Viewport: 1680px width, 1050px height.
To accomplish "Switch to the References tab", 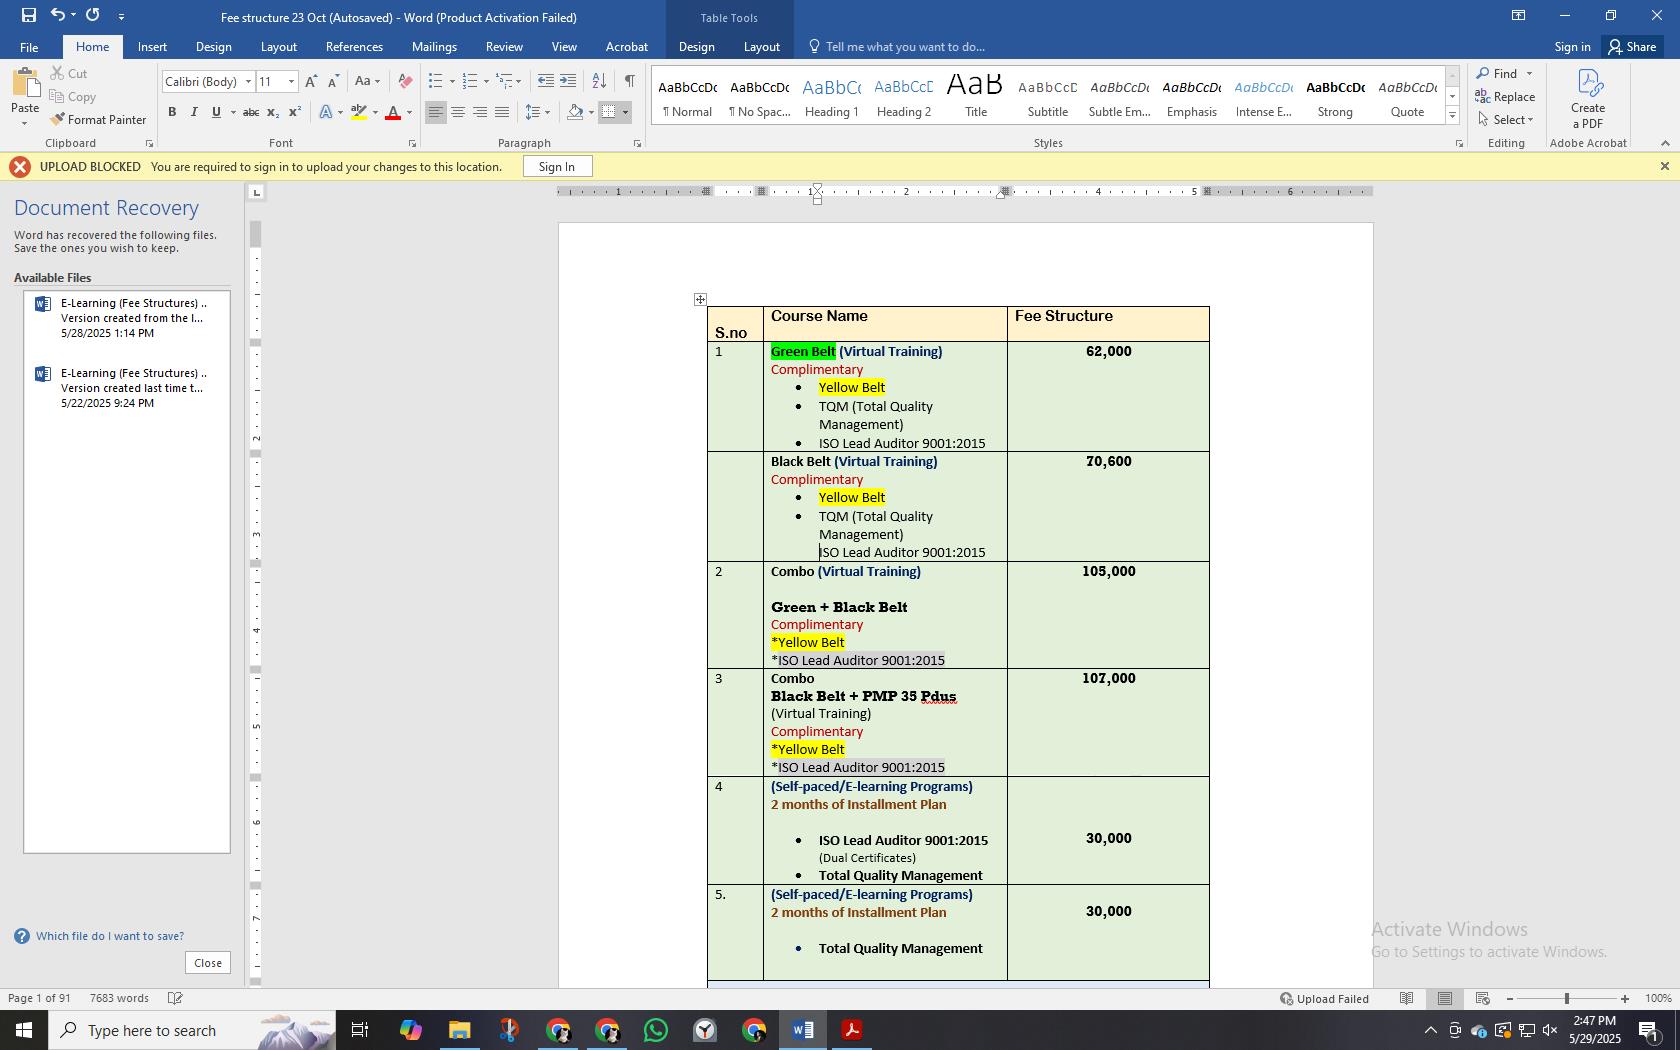I will [354, 47].
